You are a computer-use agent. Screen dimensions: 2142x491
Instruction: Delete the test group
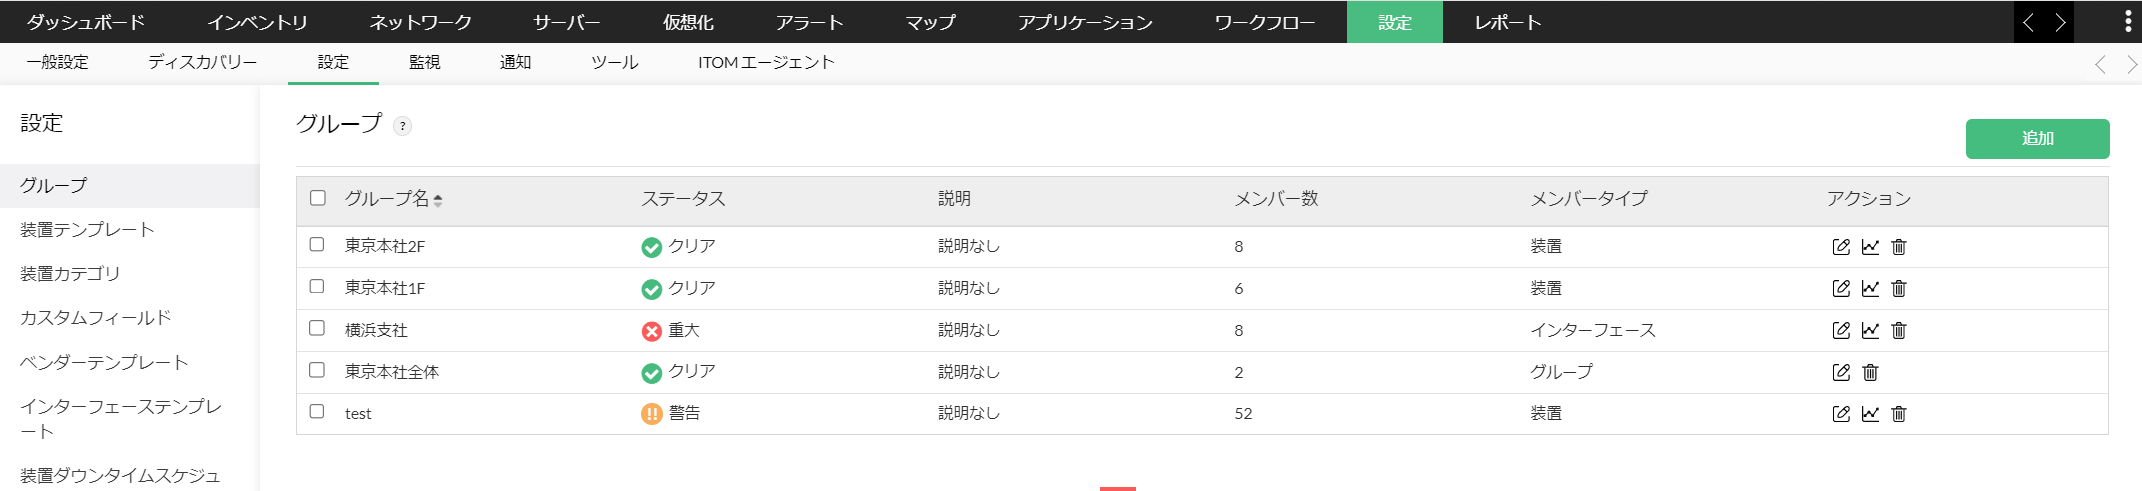click(1899, 414)
